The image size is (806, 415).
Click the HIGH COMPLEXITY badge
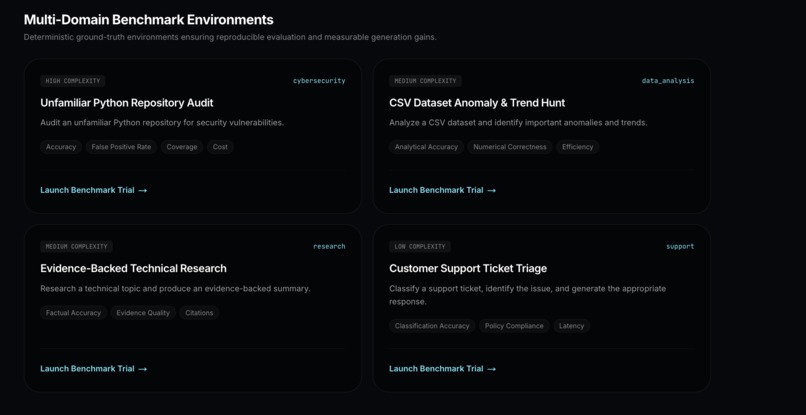(73, 81)
